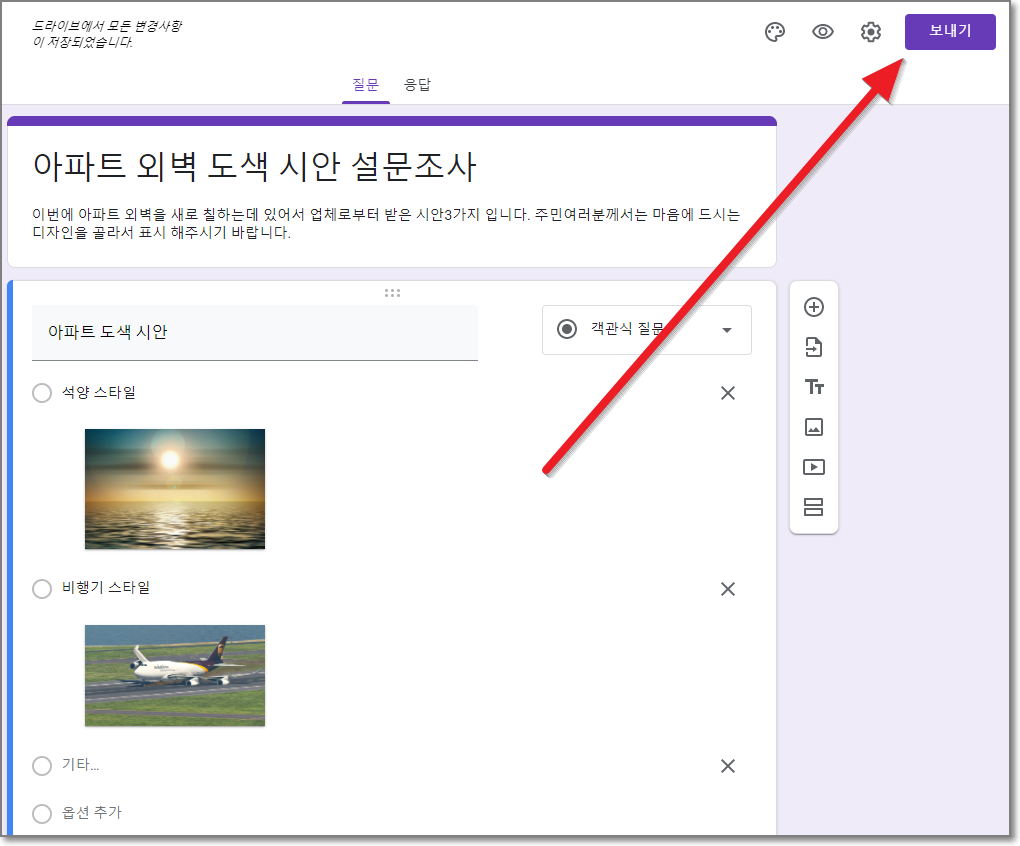The image size is (1020, 846).
Task: Open the theme customization palette icon
Action: (775, 32)
